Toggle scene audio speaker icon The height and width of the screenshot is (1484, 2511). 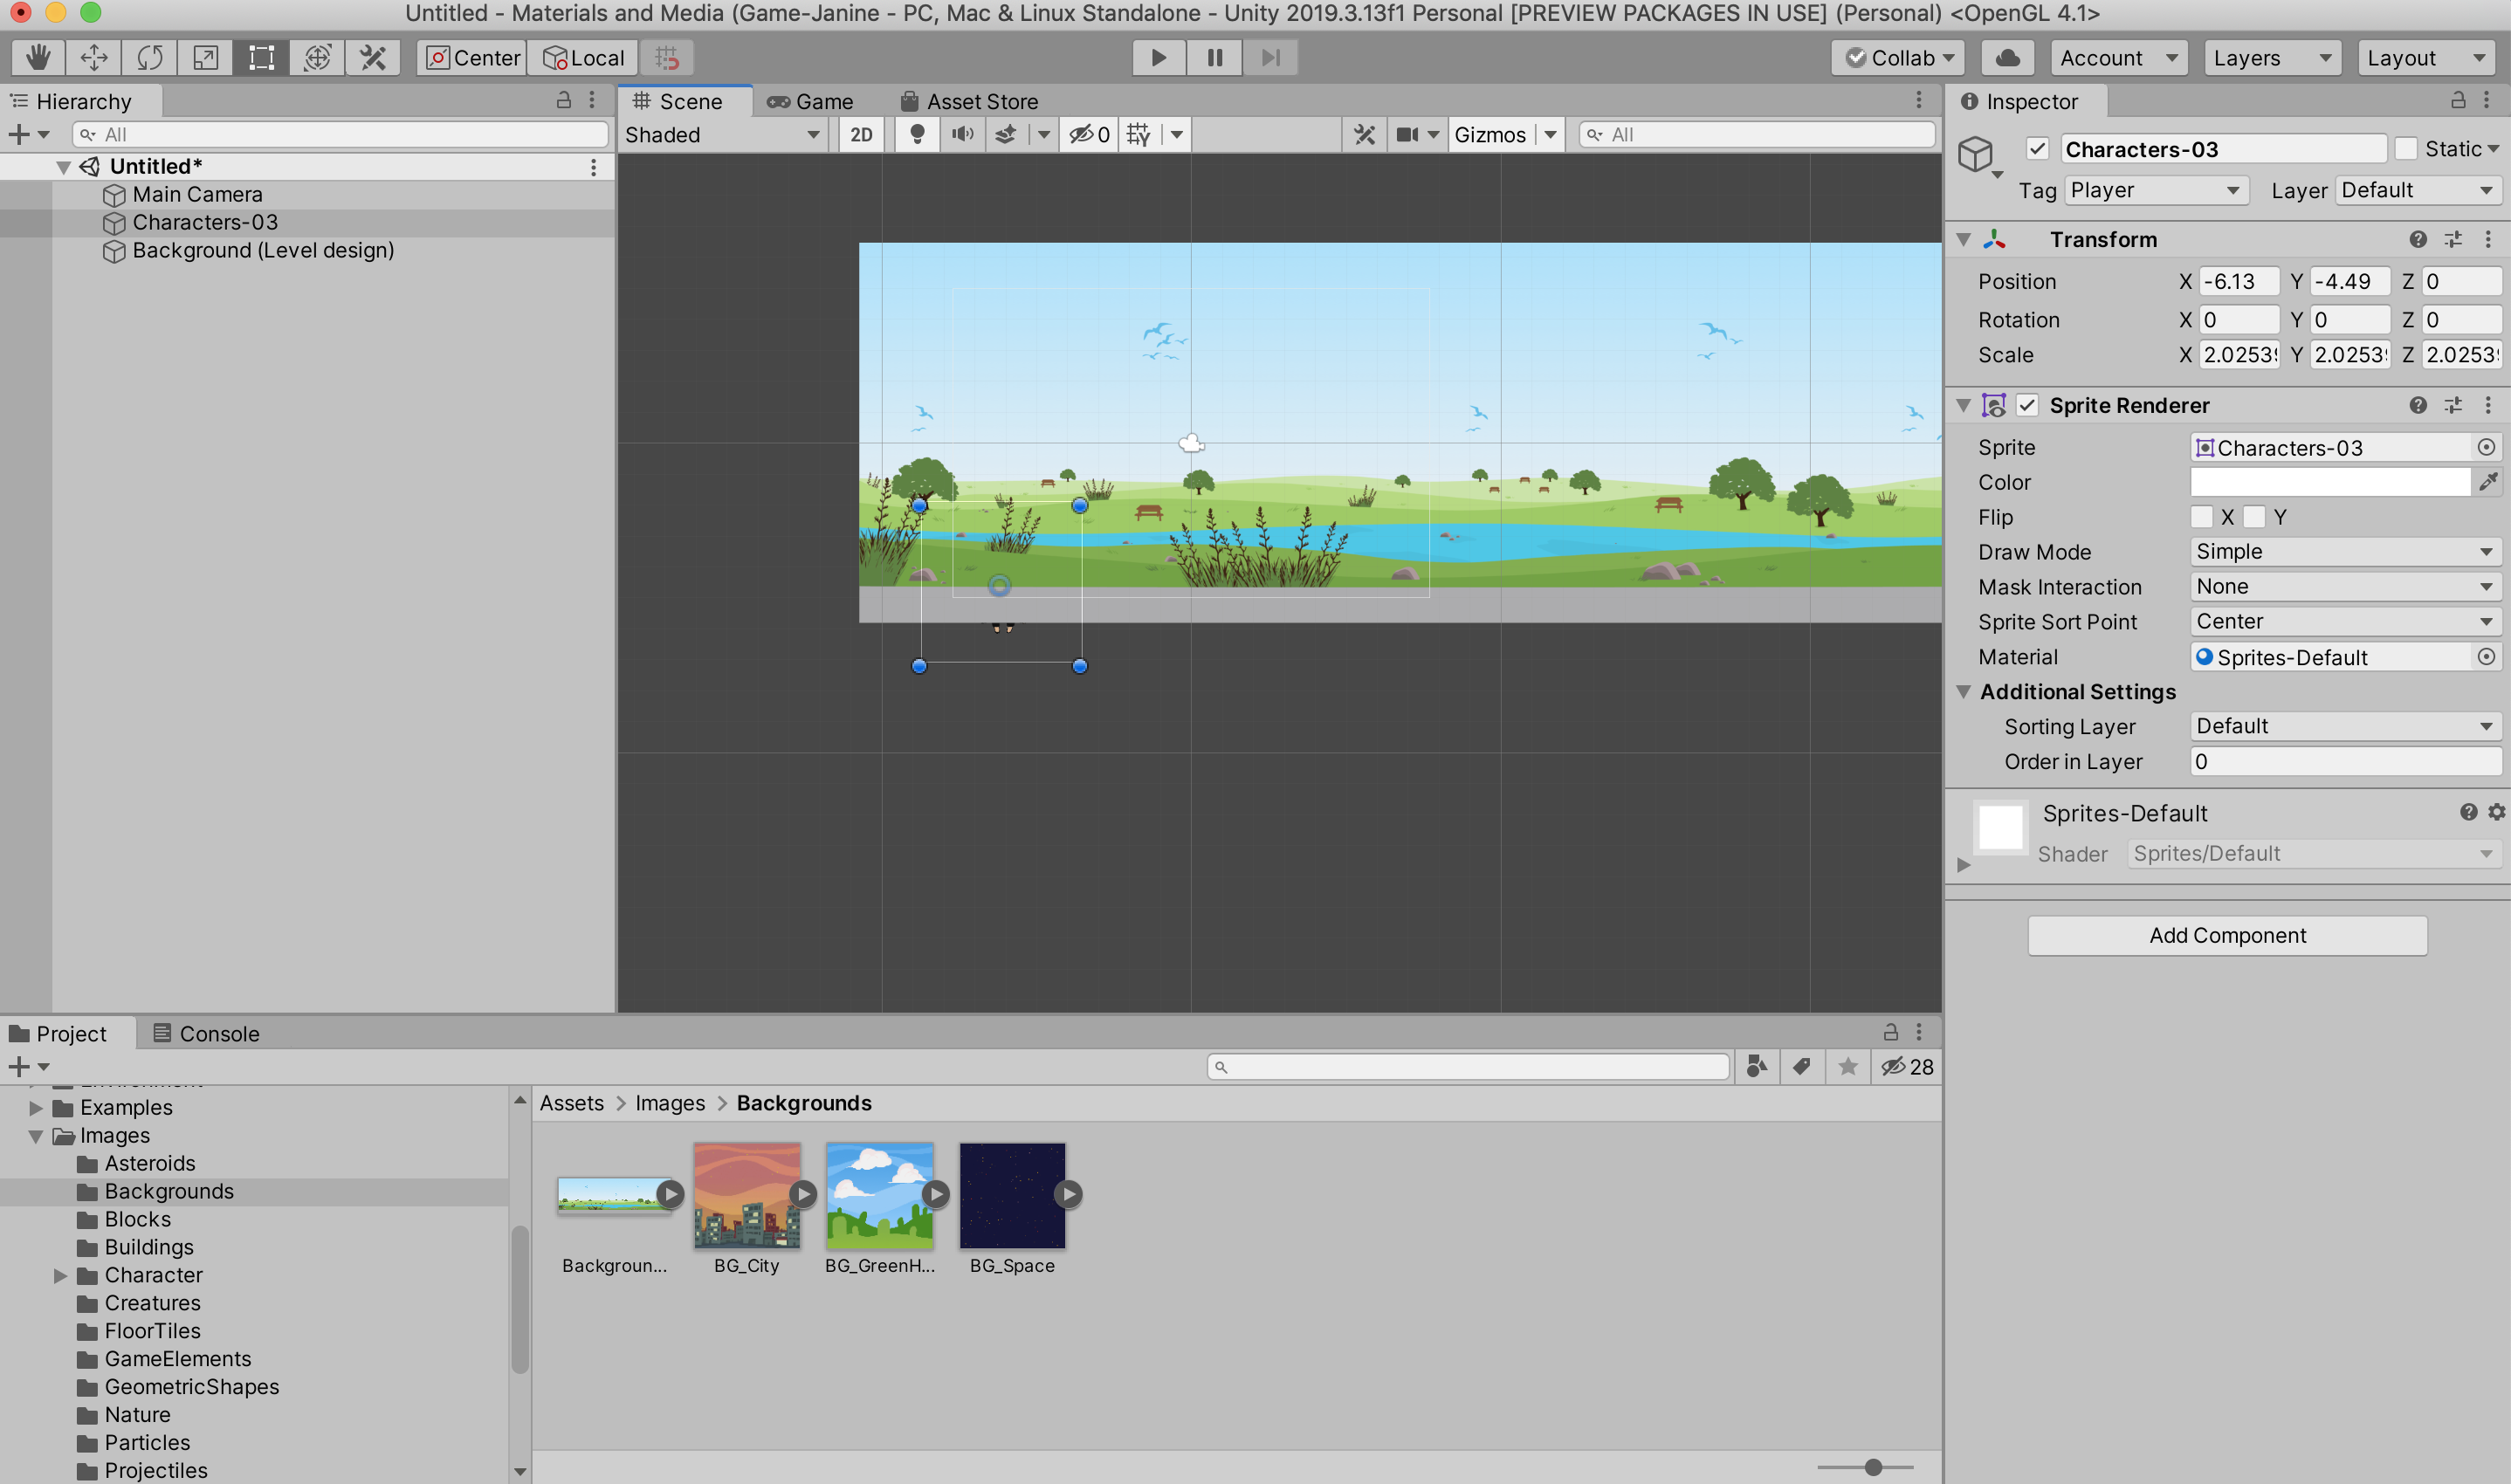pos(962,134)
